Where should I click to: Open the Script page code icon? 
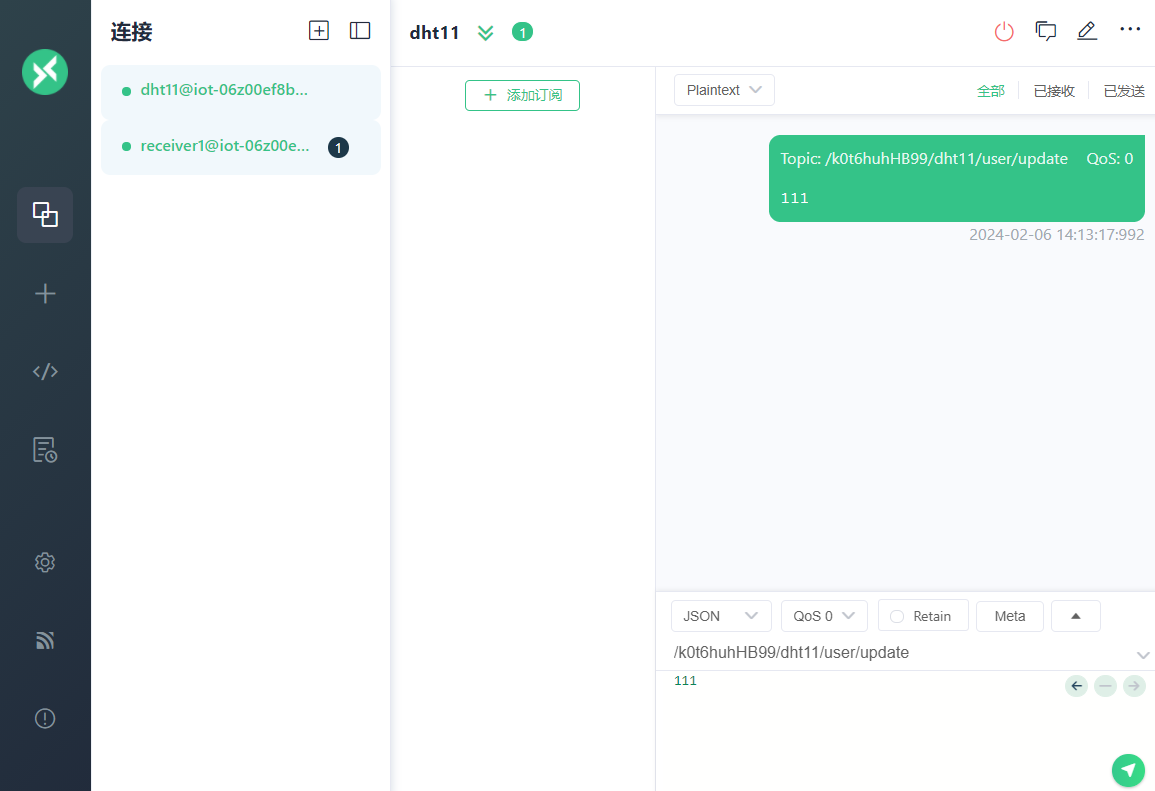(45, 371)
